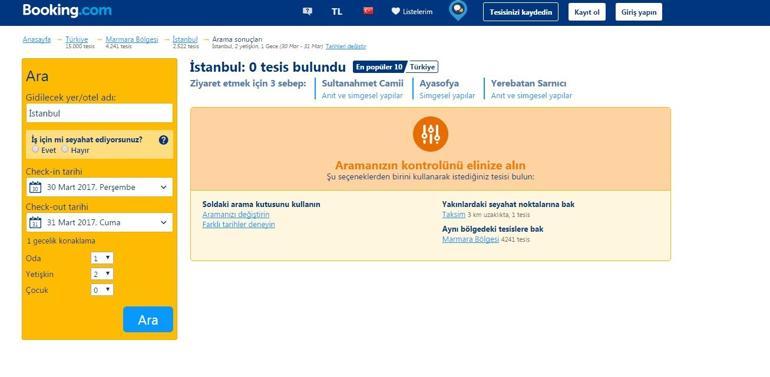Open the Yetişkin adults dropdown

coord(102,274)
